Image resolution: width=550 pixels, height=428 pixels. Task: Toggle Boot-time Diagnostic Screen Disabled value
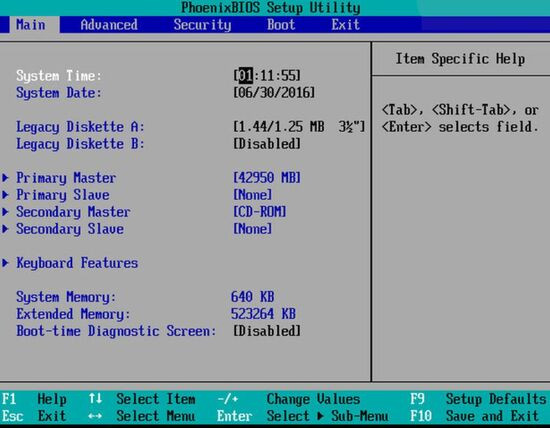click(267, 331)
